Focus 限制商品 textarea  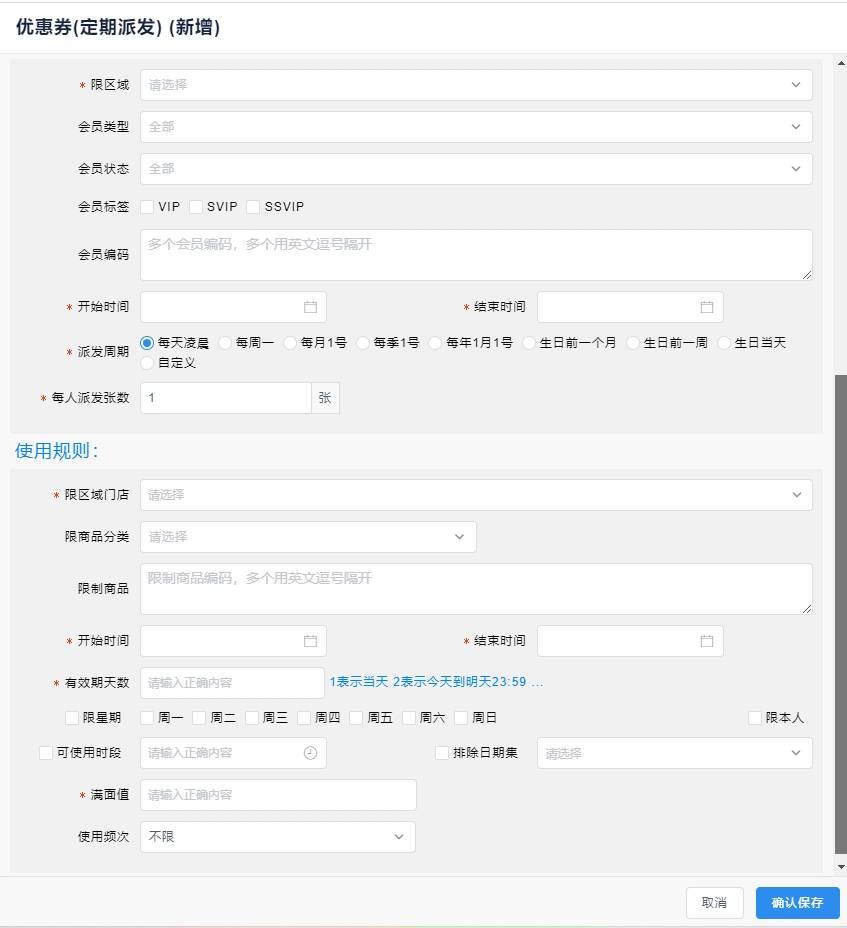(x=476, y=589)
